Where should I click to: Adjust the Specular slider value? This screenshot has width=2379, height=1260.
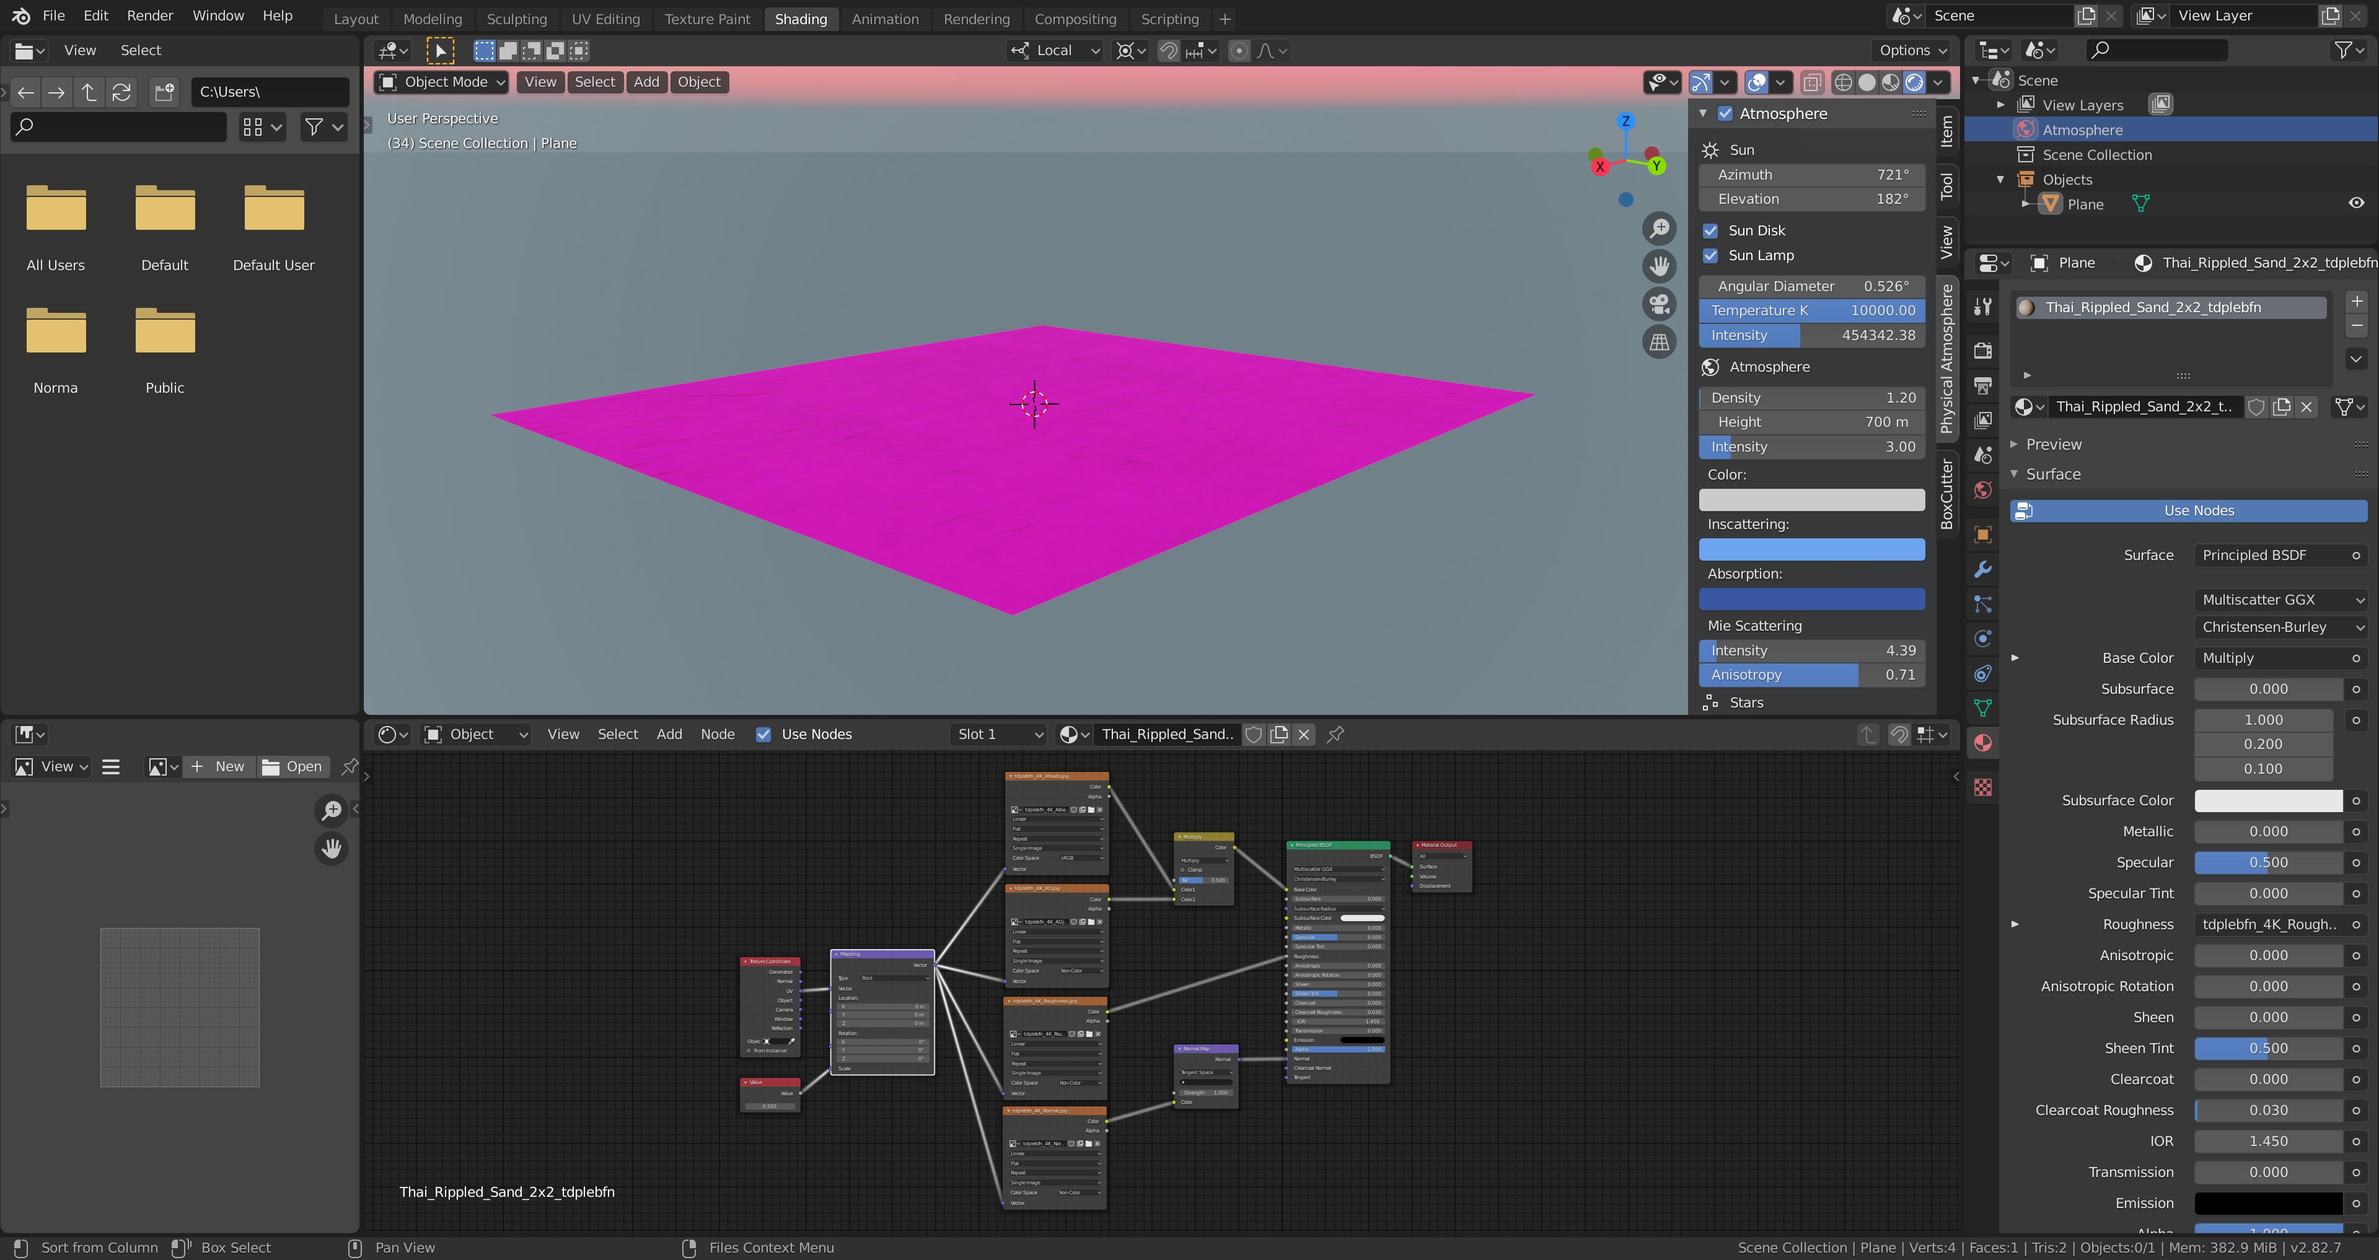(x=2268, y=862)
